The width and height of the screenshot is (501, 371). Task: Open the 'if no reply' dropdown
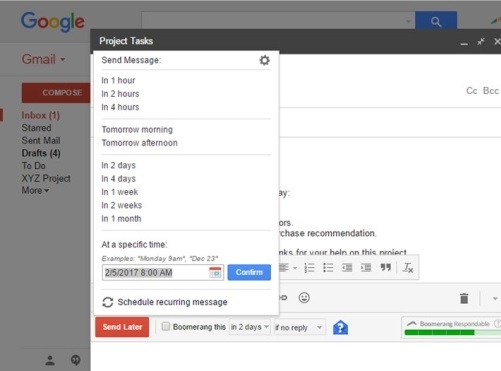(299, 328)
